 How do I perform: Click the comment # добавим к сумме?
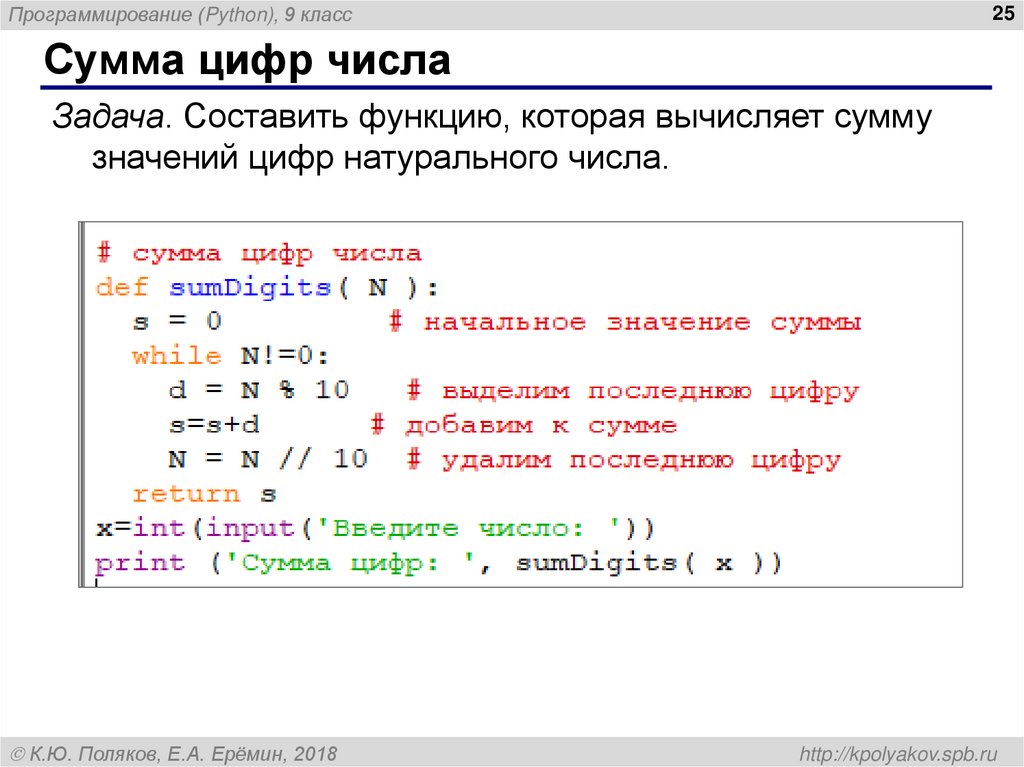pos(525,424)
